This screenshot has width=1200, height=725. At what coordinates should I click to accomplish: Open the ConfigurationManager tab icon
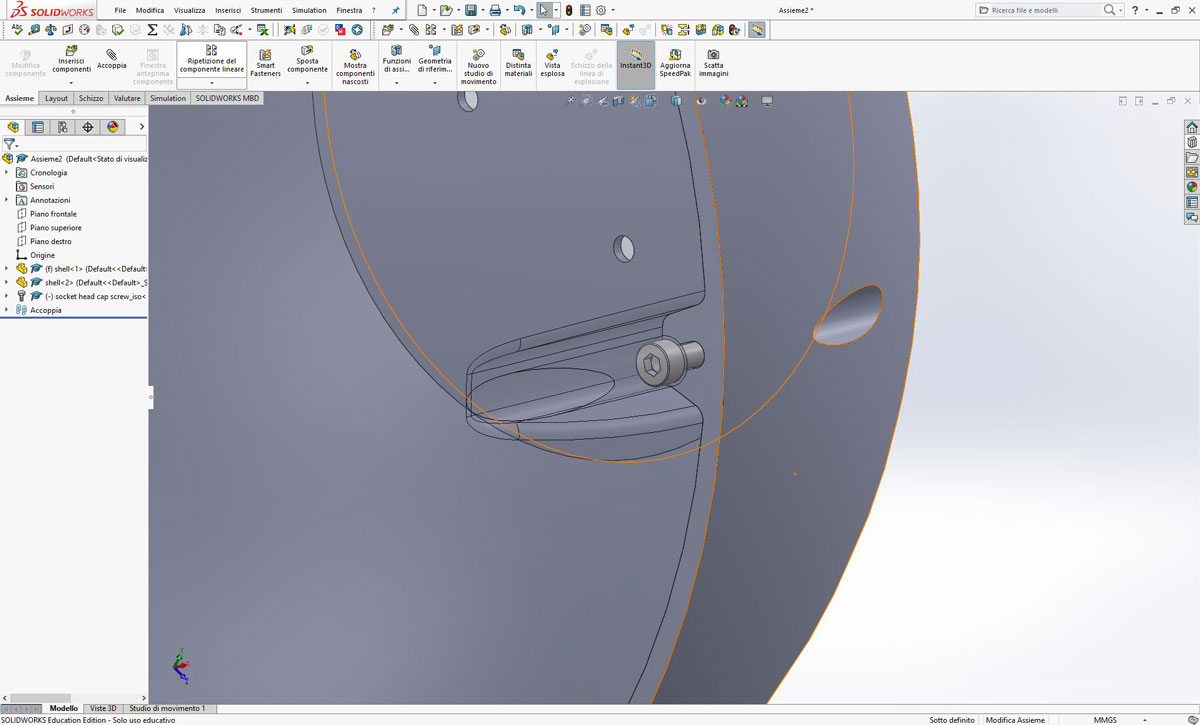click(63, 127)
